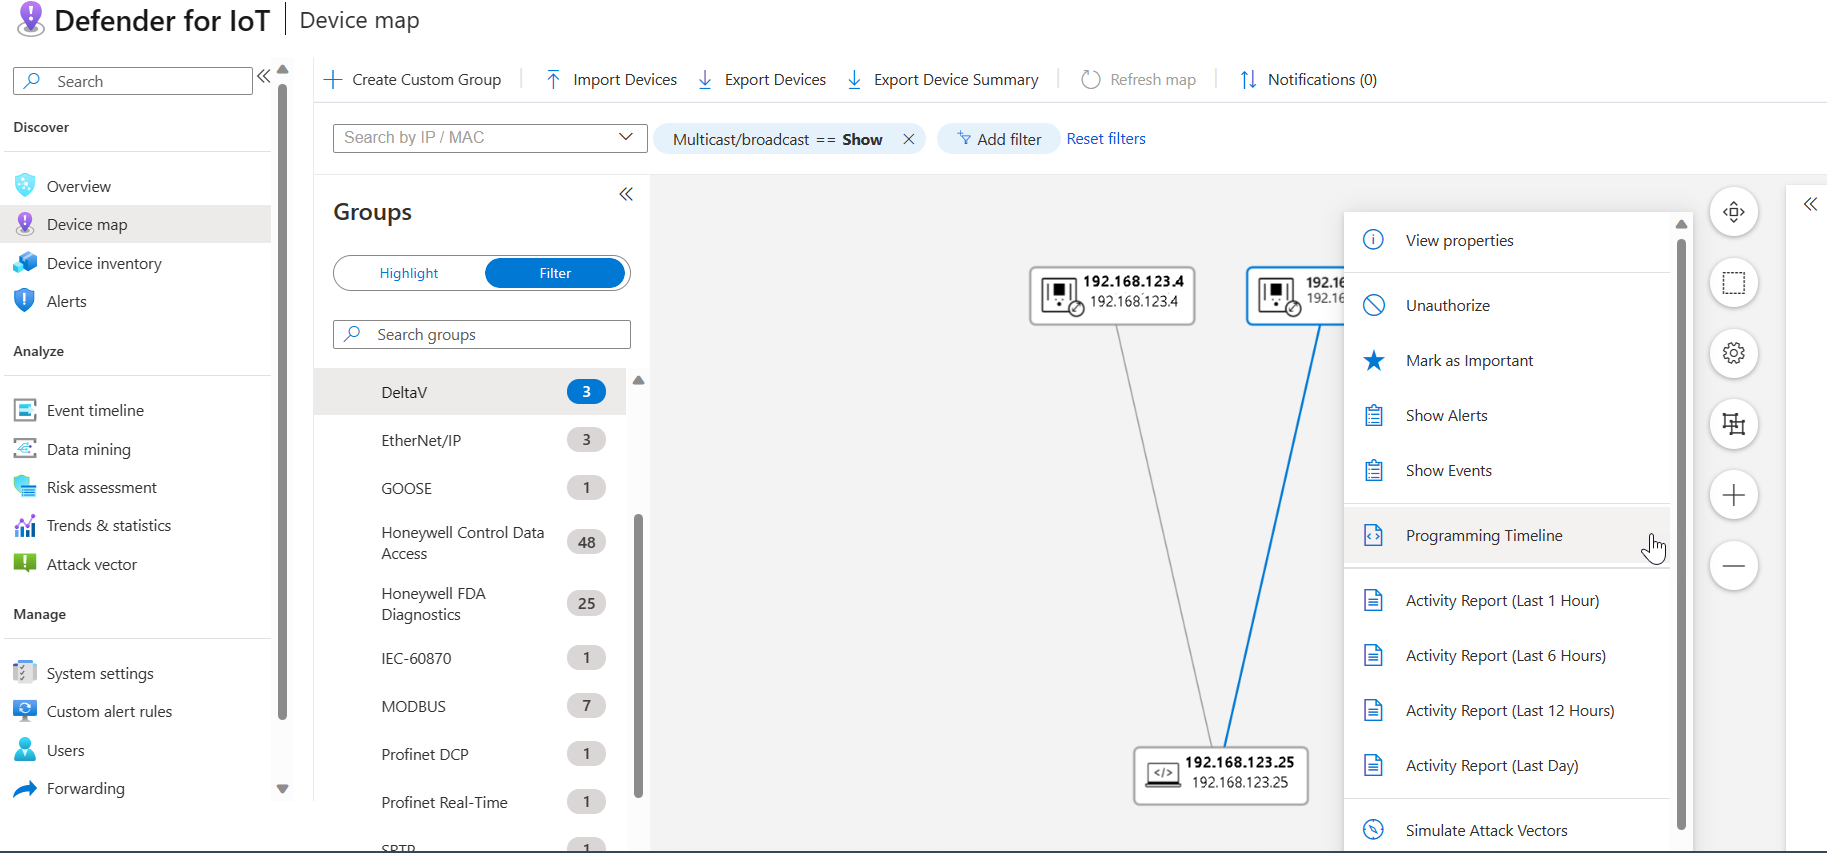Image resolution: width=1827 pixels, height=853 pixels.
Task: Open Activity Report (Last 6 Hours)
Action: click(1507, 655)
